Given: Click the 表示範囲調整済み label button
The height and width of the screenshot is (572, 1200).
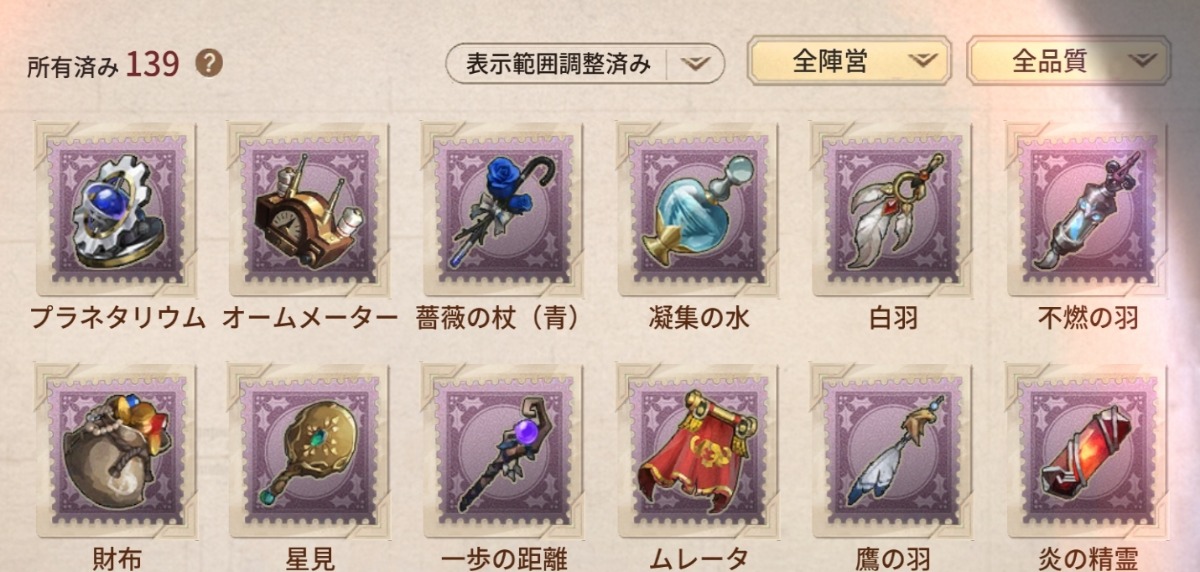Looking at the screenshot, I should [x=559, y=64].
